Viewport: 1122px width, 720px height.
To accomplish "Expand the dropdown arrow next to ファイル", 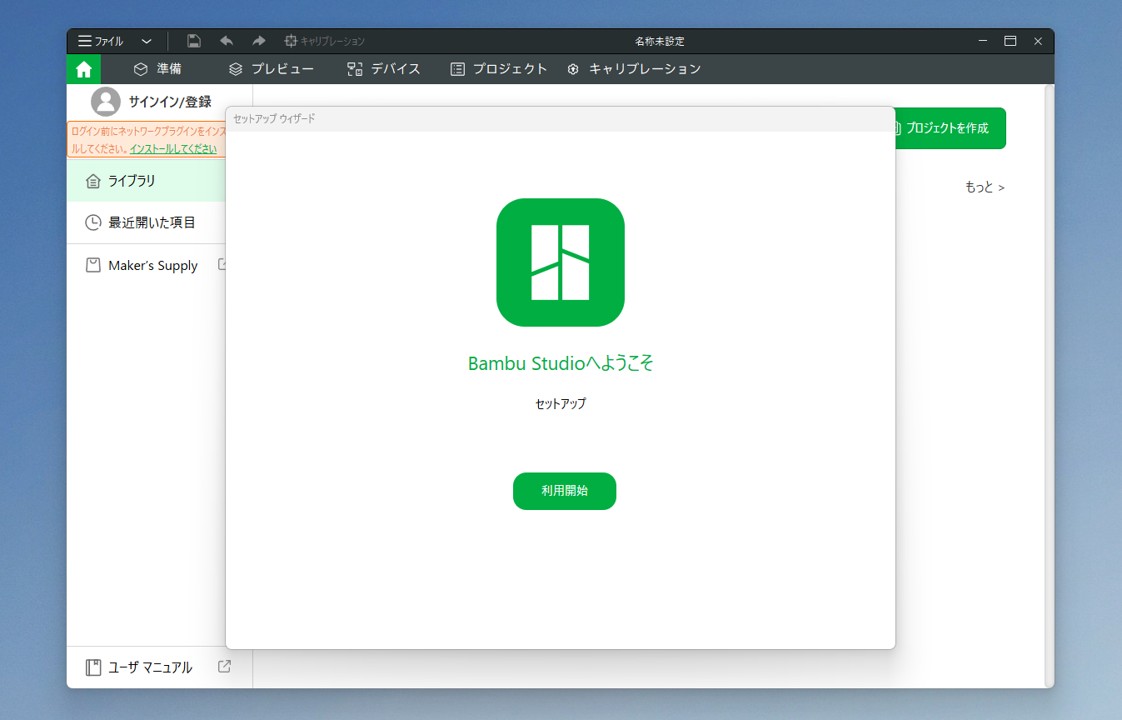I will 146,42.
